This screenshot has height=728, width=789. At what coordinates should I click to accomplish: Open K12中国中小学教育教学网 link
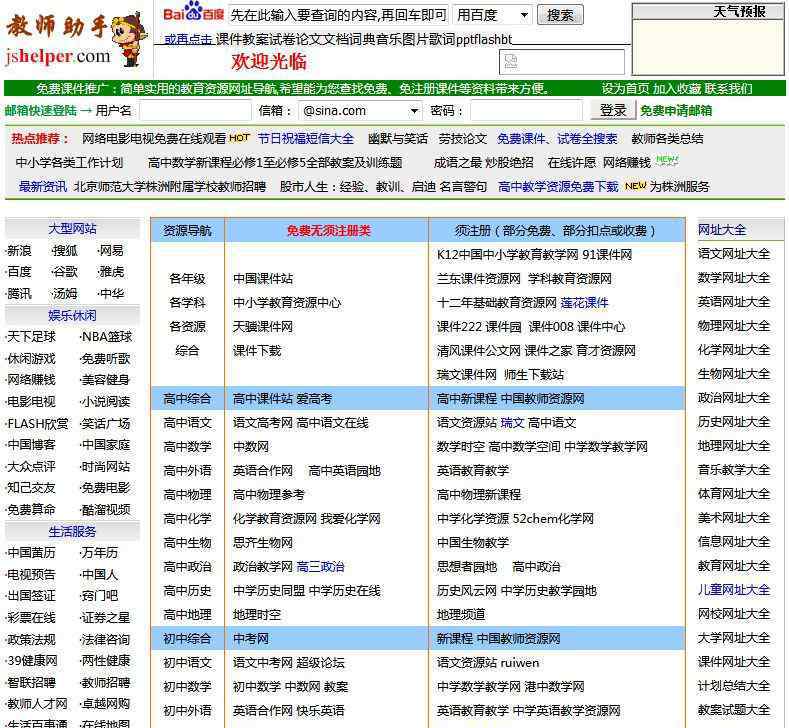coord(508,255)
